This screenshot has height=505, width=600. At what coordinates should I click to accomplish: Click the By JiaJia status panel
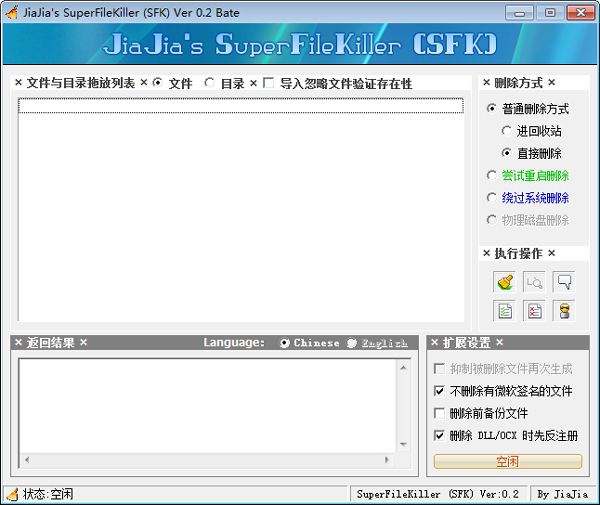pyautogui.click(x=562, y=494)
